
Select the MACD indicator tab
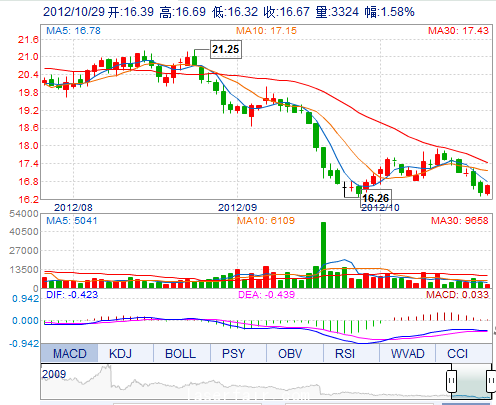click(x=69, y=353)
